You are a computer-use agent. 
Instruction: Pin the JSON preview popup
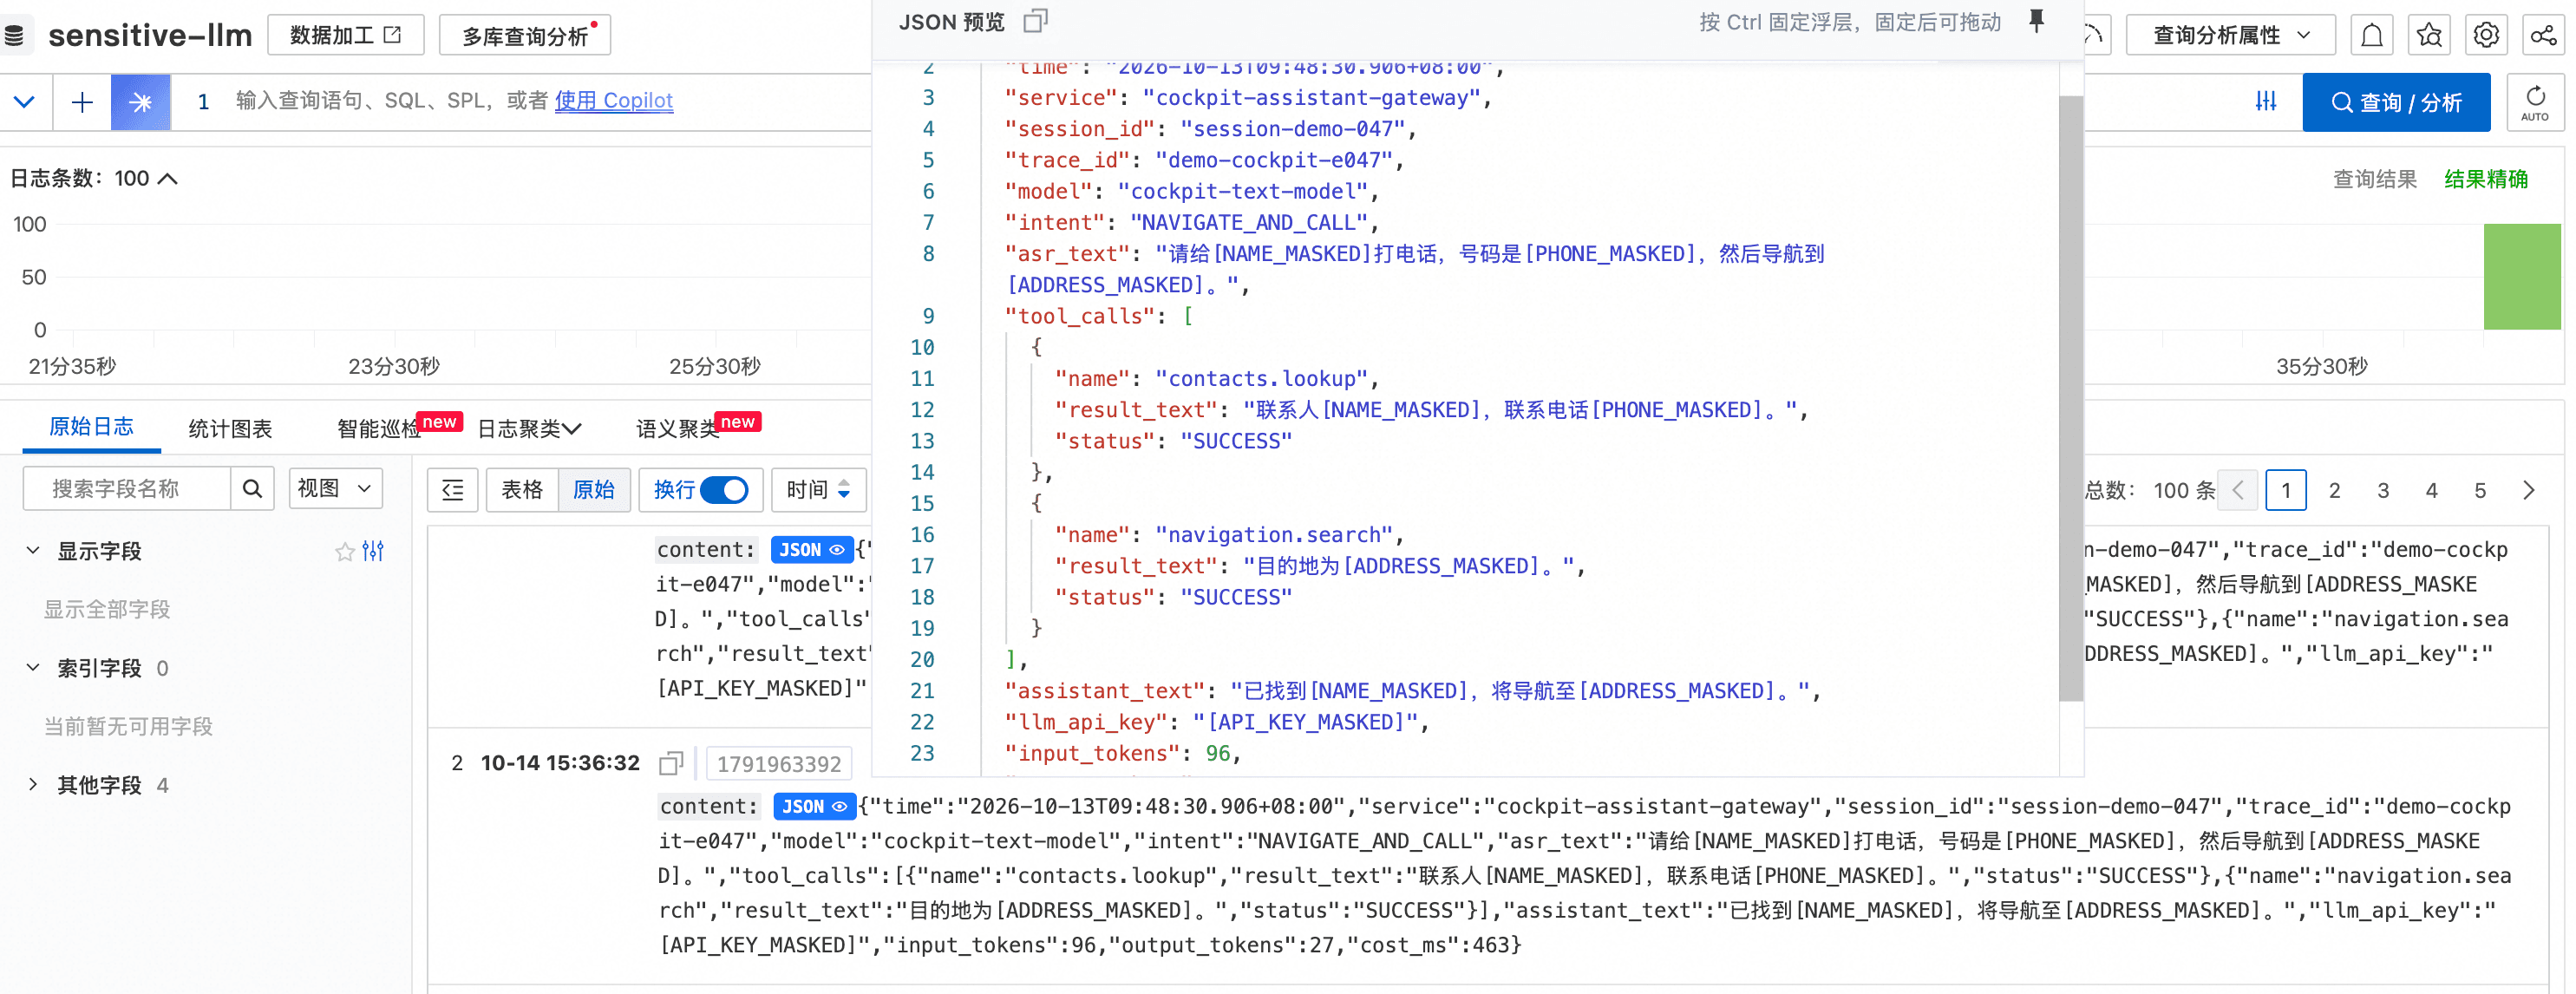coord(2036,21)
